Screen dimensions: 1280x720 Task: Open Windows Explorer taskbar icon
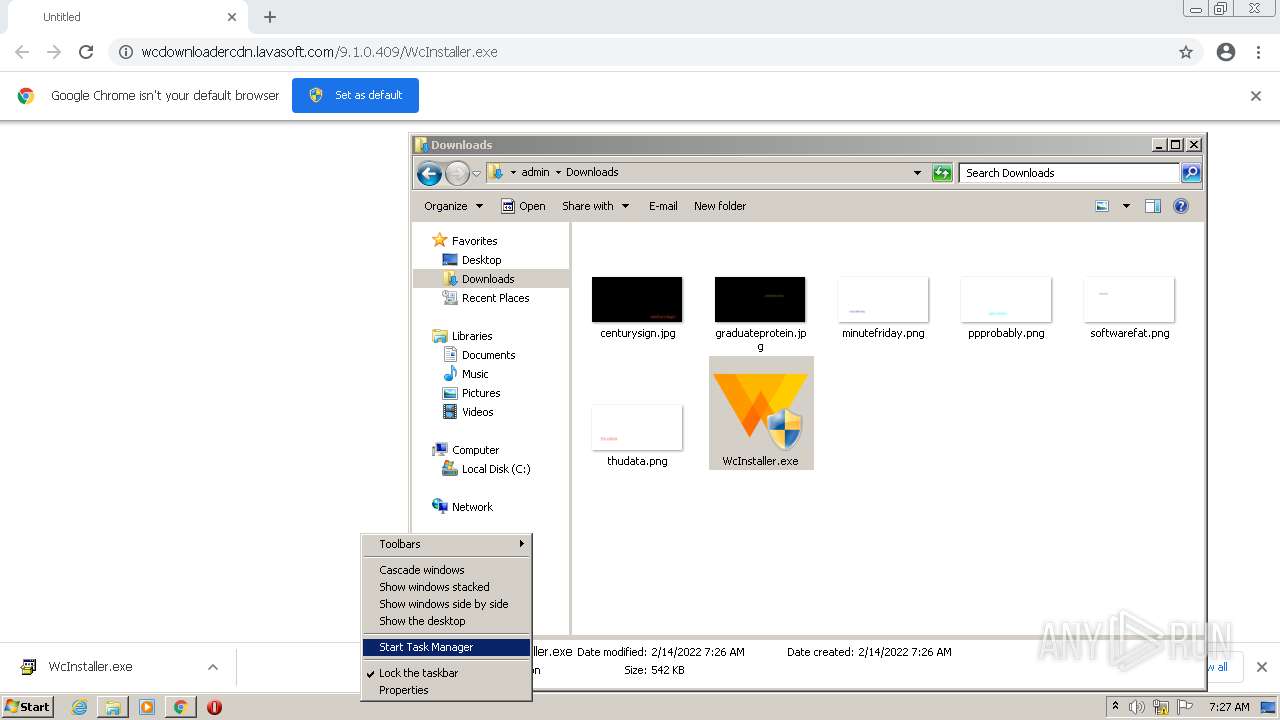[113, 707]
